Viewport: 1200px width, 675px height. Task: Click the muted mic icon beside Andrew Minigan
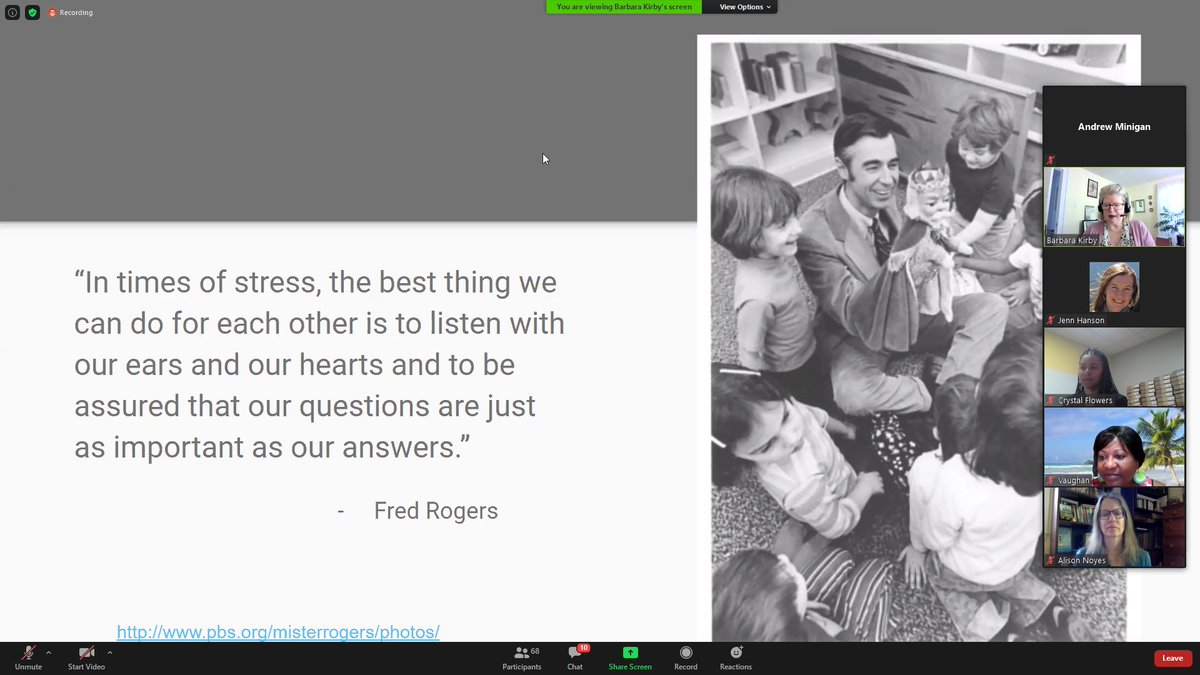coord(1051,159)
